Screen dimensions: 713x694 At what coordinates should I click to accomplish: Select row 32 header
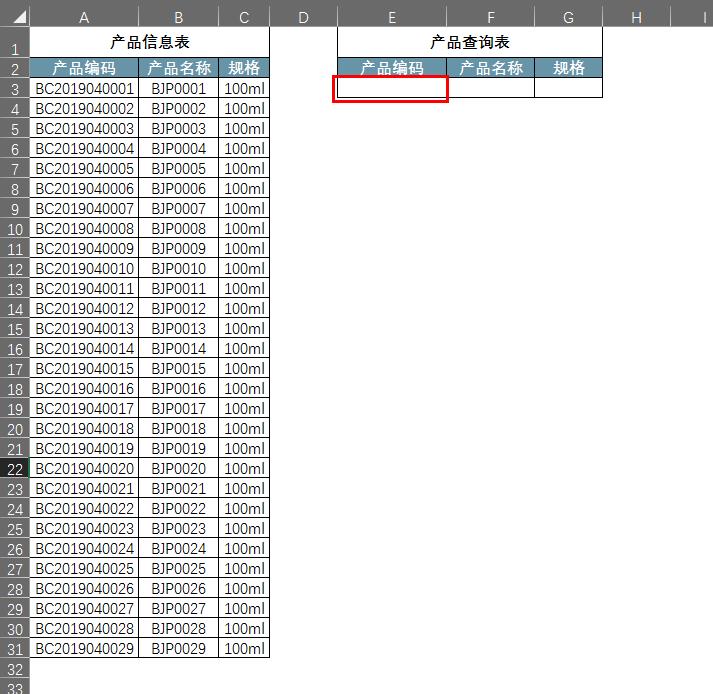pos(15,669)
